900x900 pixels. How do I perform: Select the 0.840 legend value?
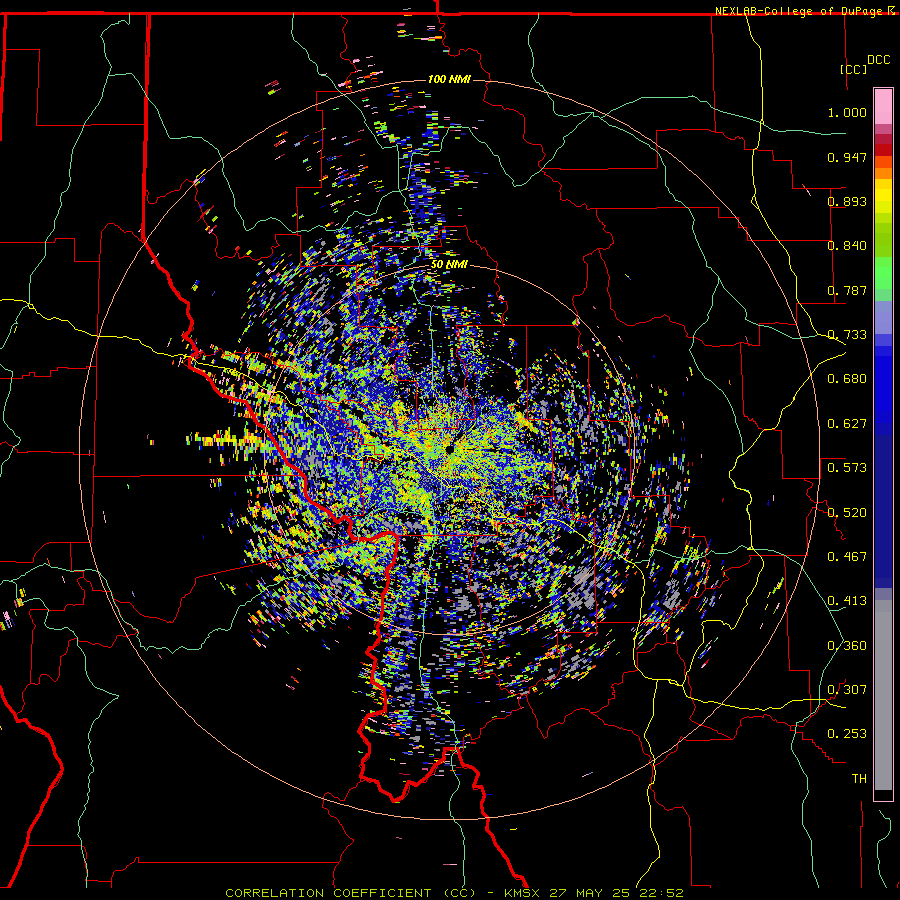(x=847, y=246)
